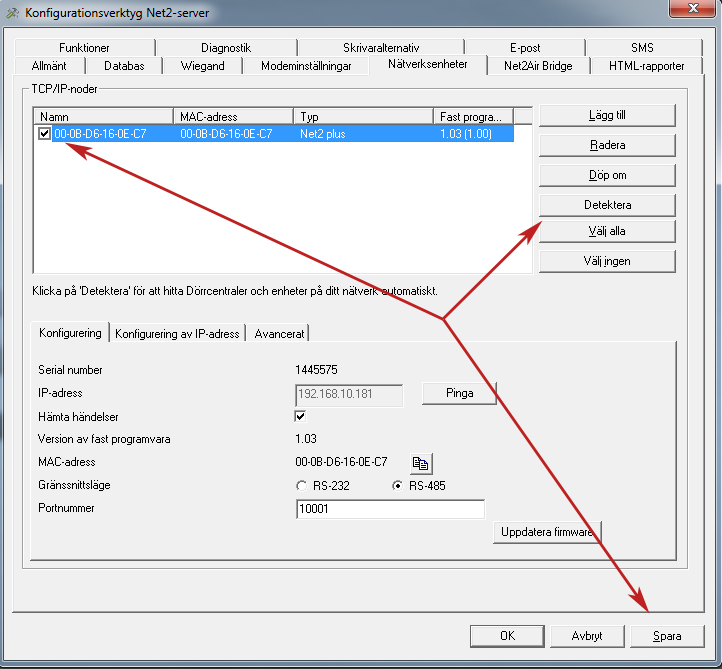This screenshot has height=669, width=722.
Task: Save settings with the Spara button
Action: (667, 636)
